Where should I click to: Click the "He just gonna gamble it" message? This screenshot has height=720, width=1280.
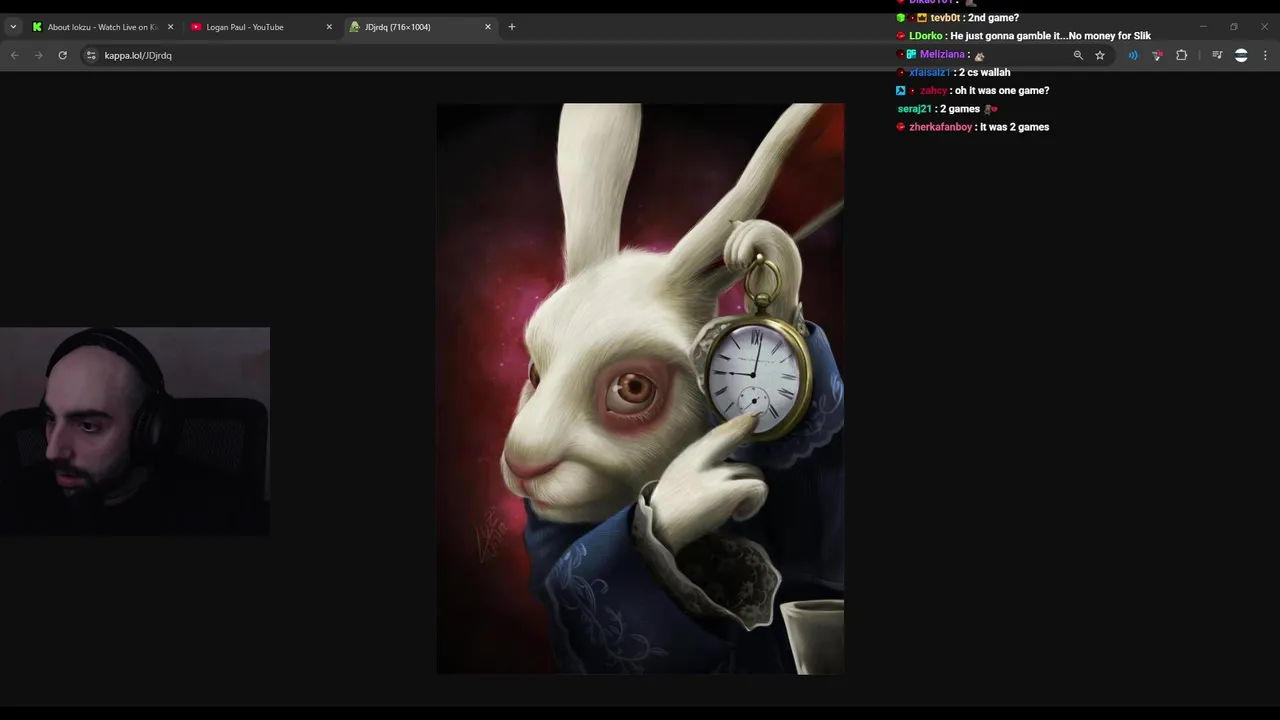tap(1051, 36)
